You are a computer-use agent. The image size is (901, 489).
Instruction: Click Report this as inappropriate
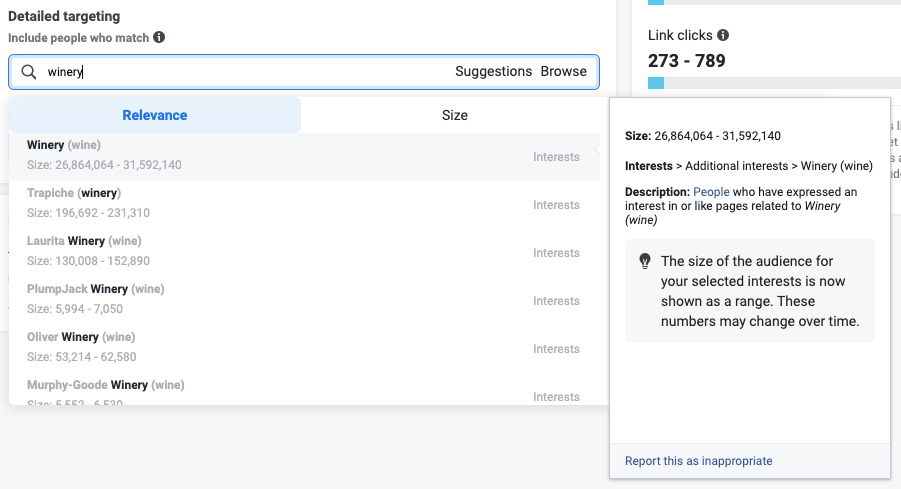click(x=699, y=461)
